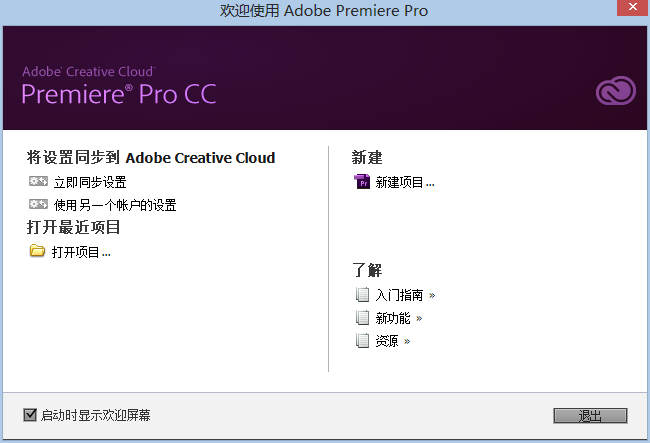View the 新功能 link text
The height and width of the screenshot is (443, 650).
[394, 319]
